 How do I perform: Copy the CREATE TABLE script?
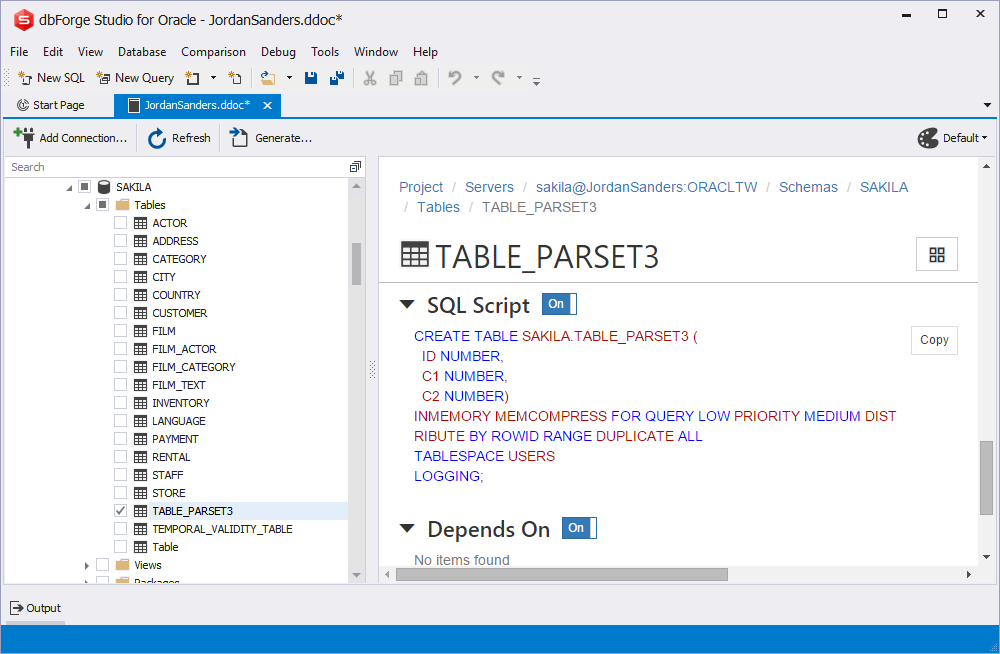[x=933, y=340]
